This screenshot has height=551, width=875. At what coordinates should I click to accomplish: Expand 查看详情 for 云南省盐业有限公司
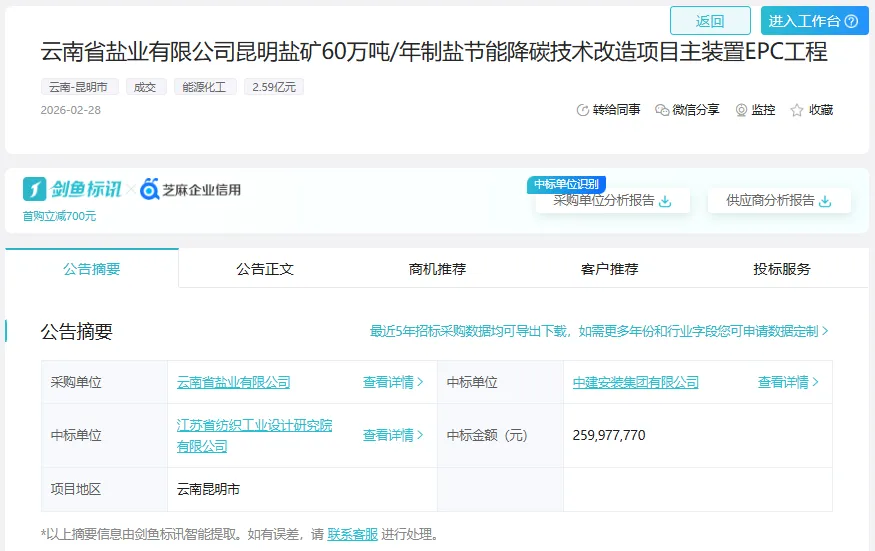tap(393, 382)
